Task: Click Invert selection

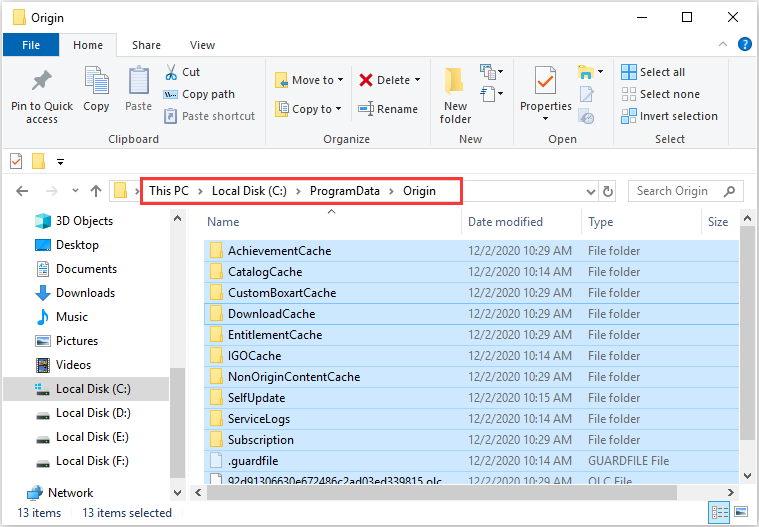Action: pos(669,116)
